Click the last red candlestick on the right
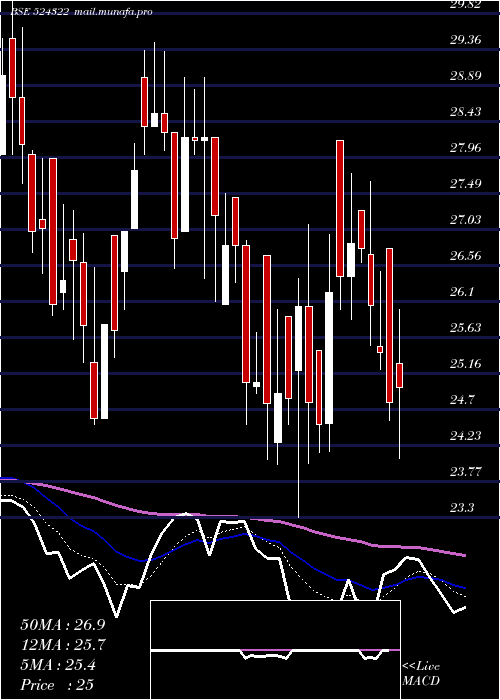Screen dimensions: 500x700 pyautogui.click(x=400, y=375)
